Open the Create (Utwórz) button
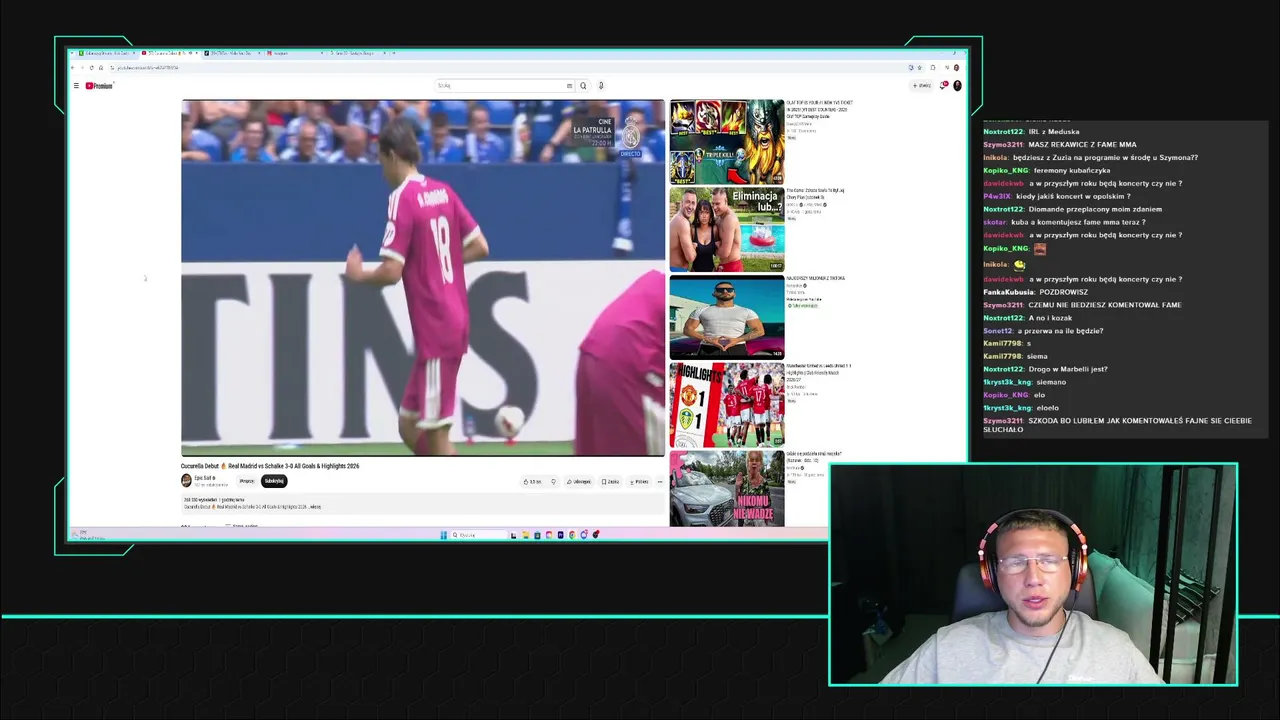This screenshot has height=720, width=1280. click(x=922, y=86)
